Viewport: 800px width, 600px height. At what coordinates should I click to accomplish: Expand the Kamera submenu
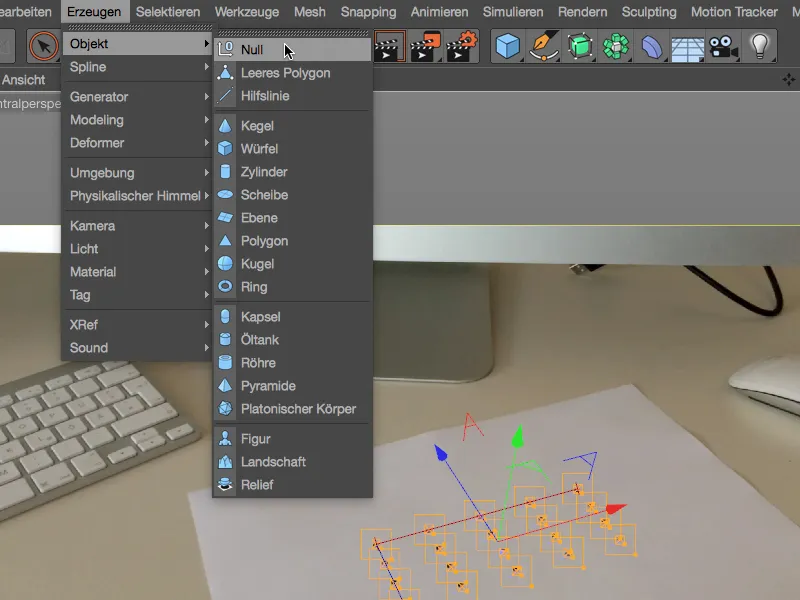(x=137, y=226)
